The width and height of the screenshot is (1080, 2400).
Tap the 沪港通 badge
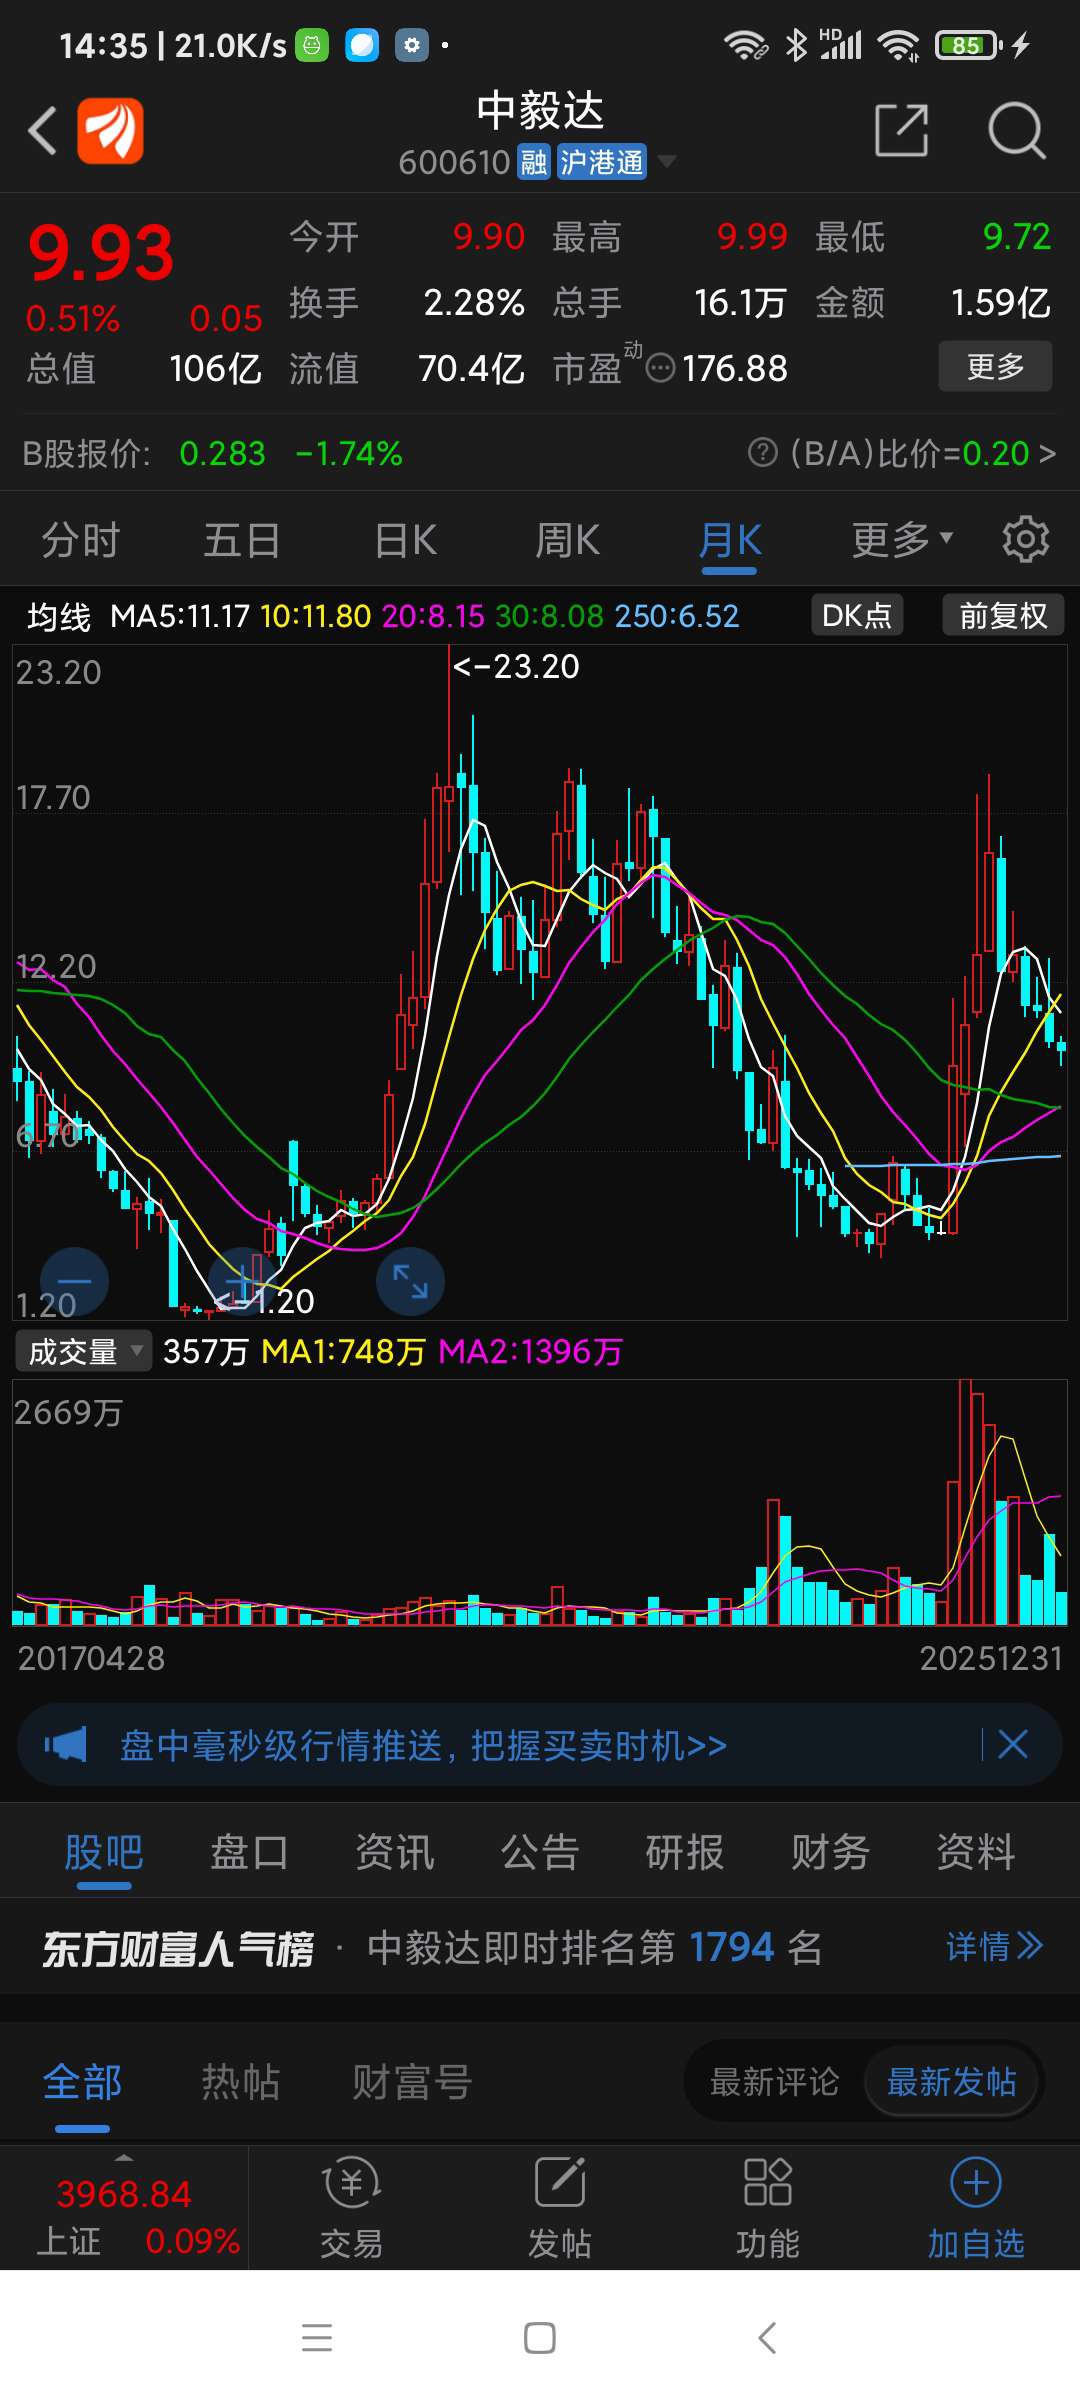601,162
